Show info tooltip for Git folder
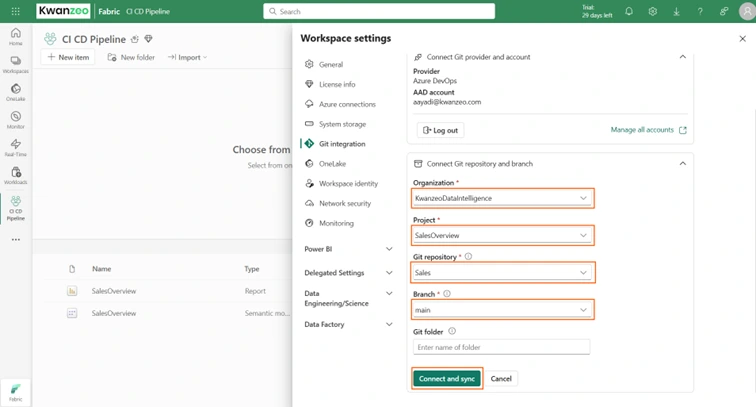The height and width of the screenshot is (407, 756). [452, 331]
